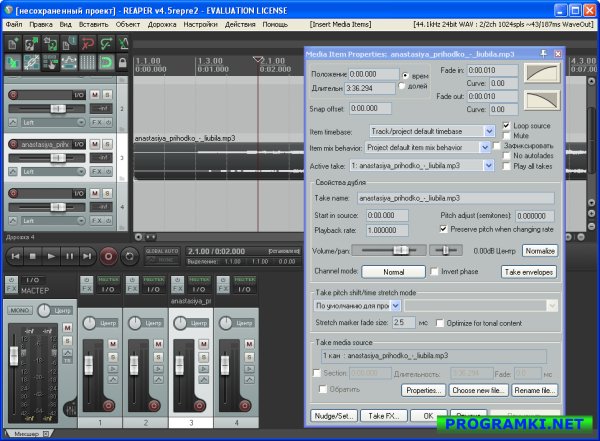Open track 2 input Left dropdown
Viewport: 600px width, 441px height.
click(53, 122)
